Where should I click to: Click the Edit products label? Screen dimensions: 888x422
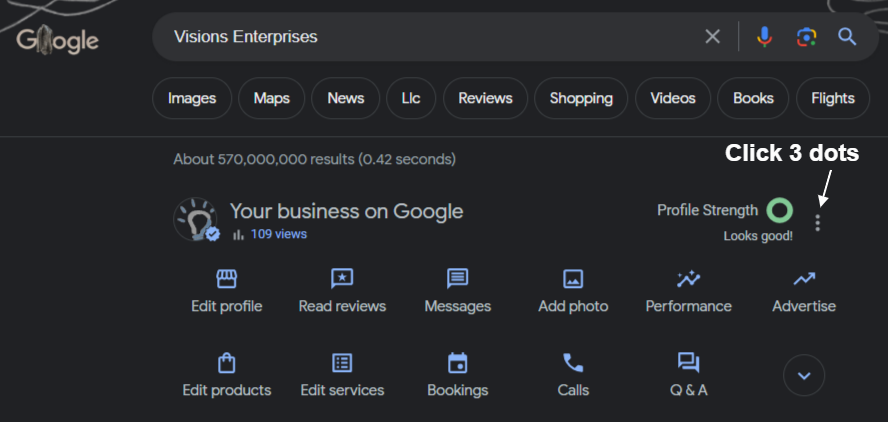pos(227,390)
